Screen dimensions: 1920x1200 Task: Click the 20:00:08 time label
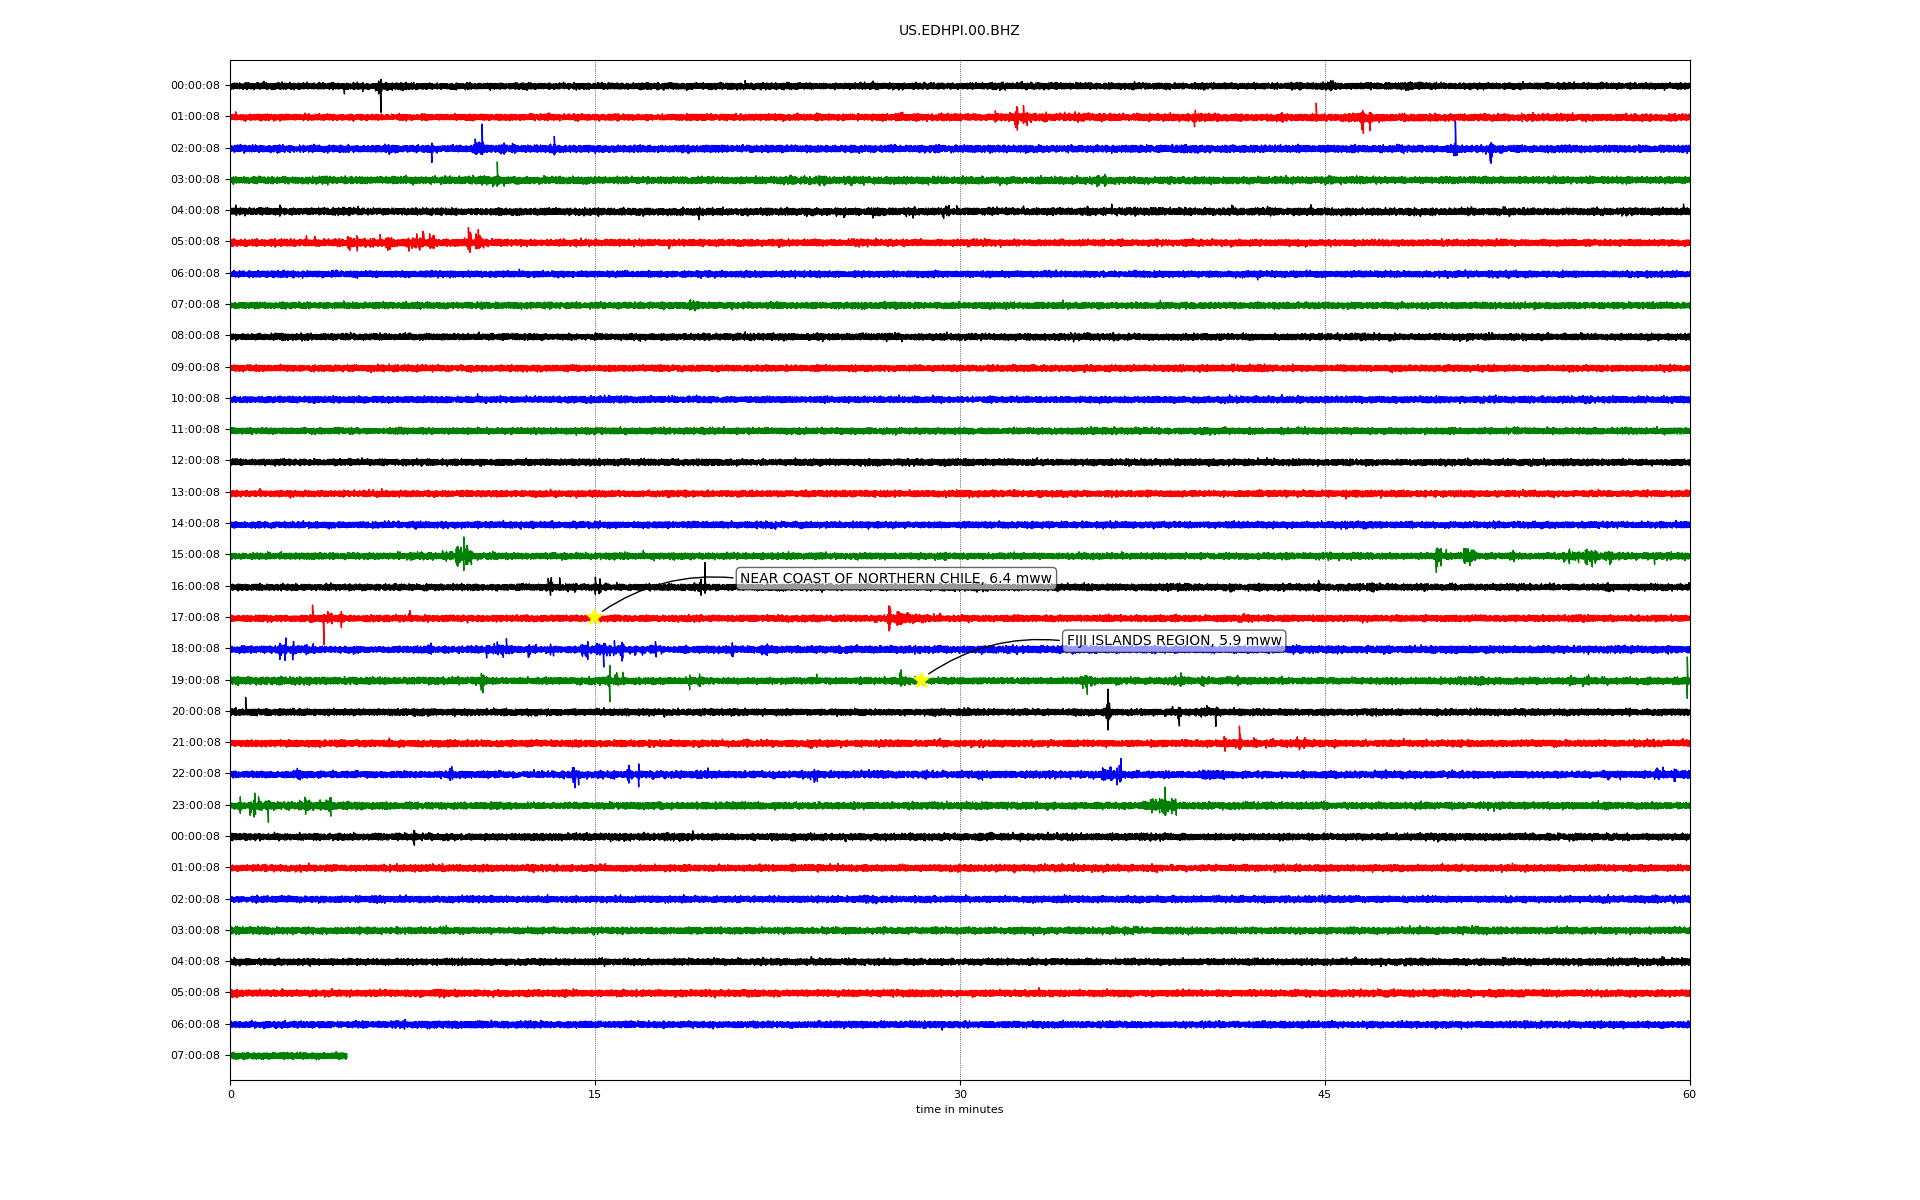pos(195,712)
